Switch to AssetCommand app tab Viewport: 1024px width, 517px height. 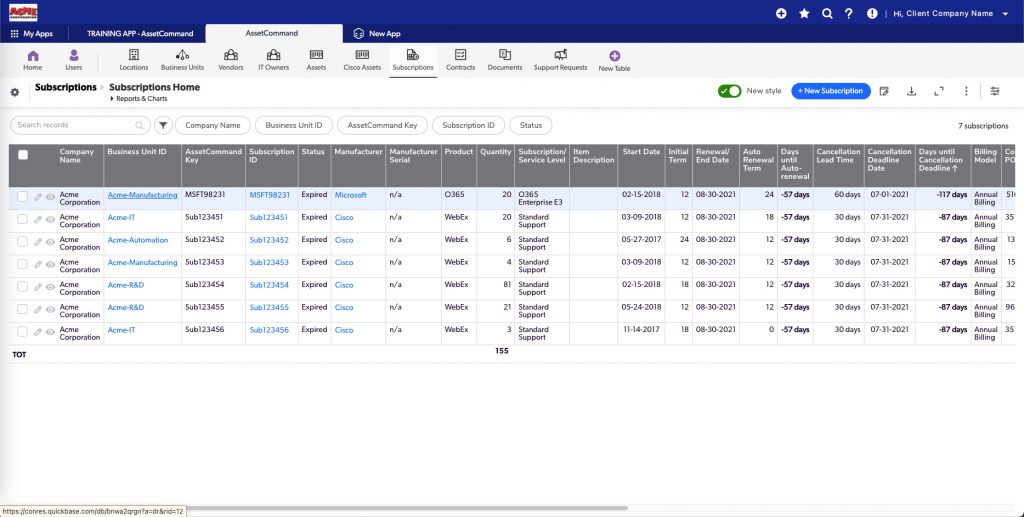[x=273, y=33]
